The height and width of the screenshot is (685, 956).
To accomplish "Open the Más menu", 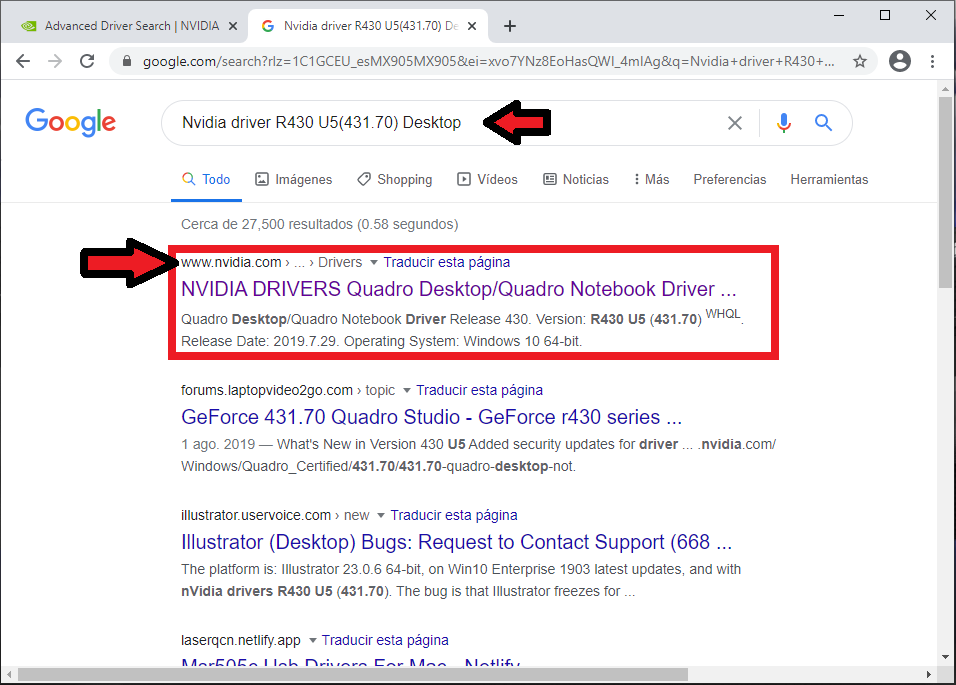I will click(651, 179).
